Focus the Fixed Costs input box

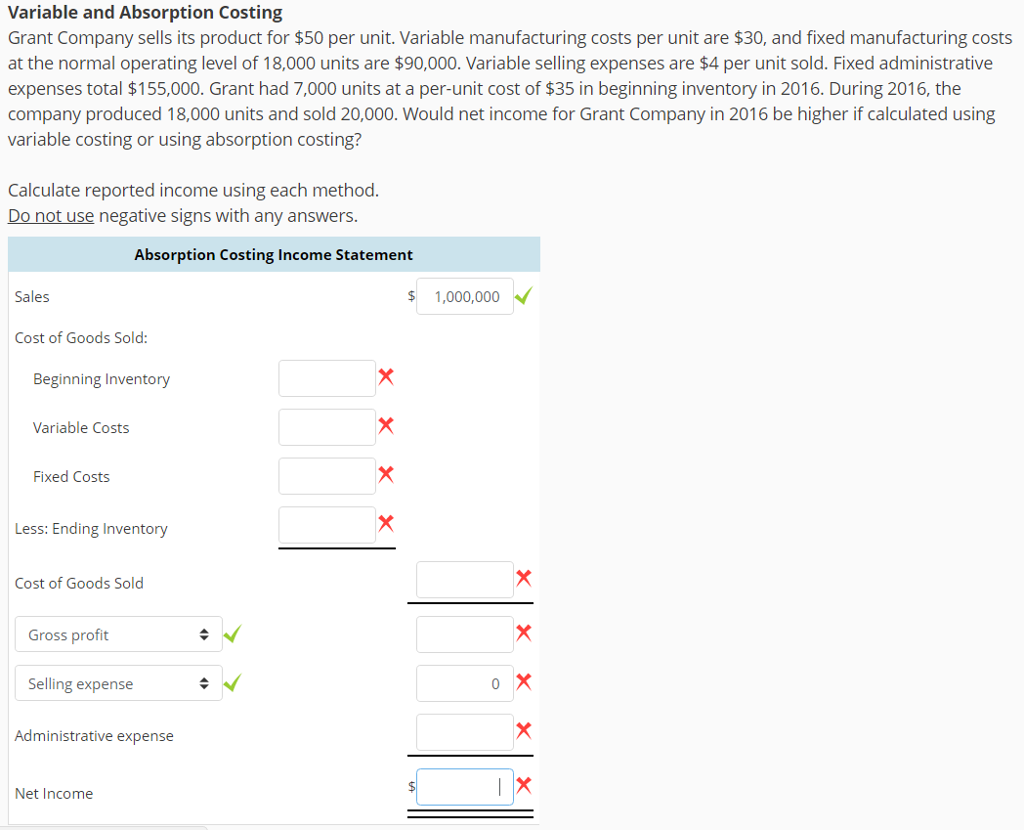(x=327, y=476)
